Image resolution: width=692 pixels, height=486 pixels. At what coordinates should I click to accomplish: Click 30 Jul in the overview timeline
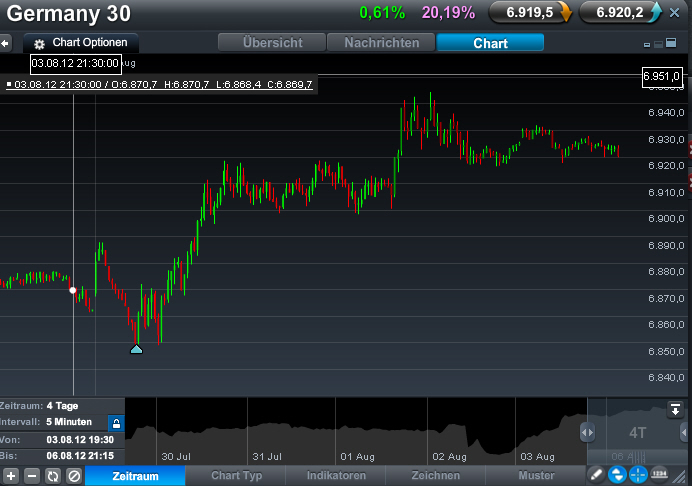click(176, 456)
